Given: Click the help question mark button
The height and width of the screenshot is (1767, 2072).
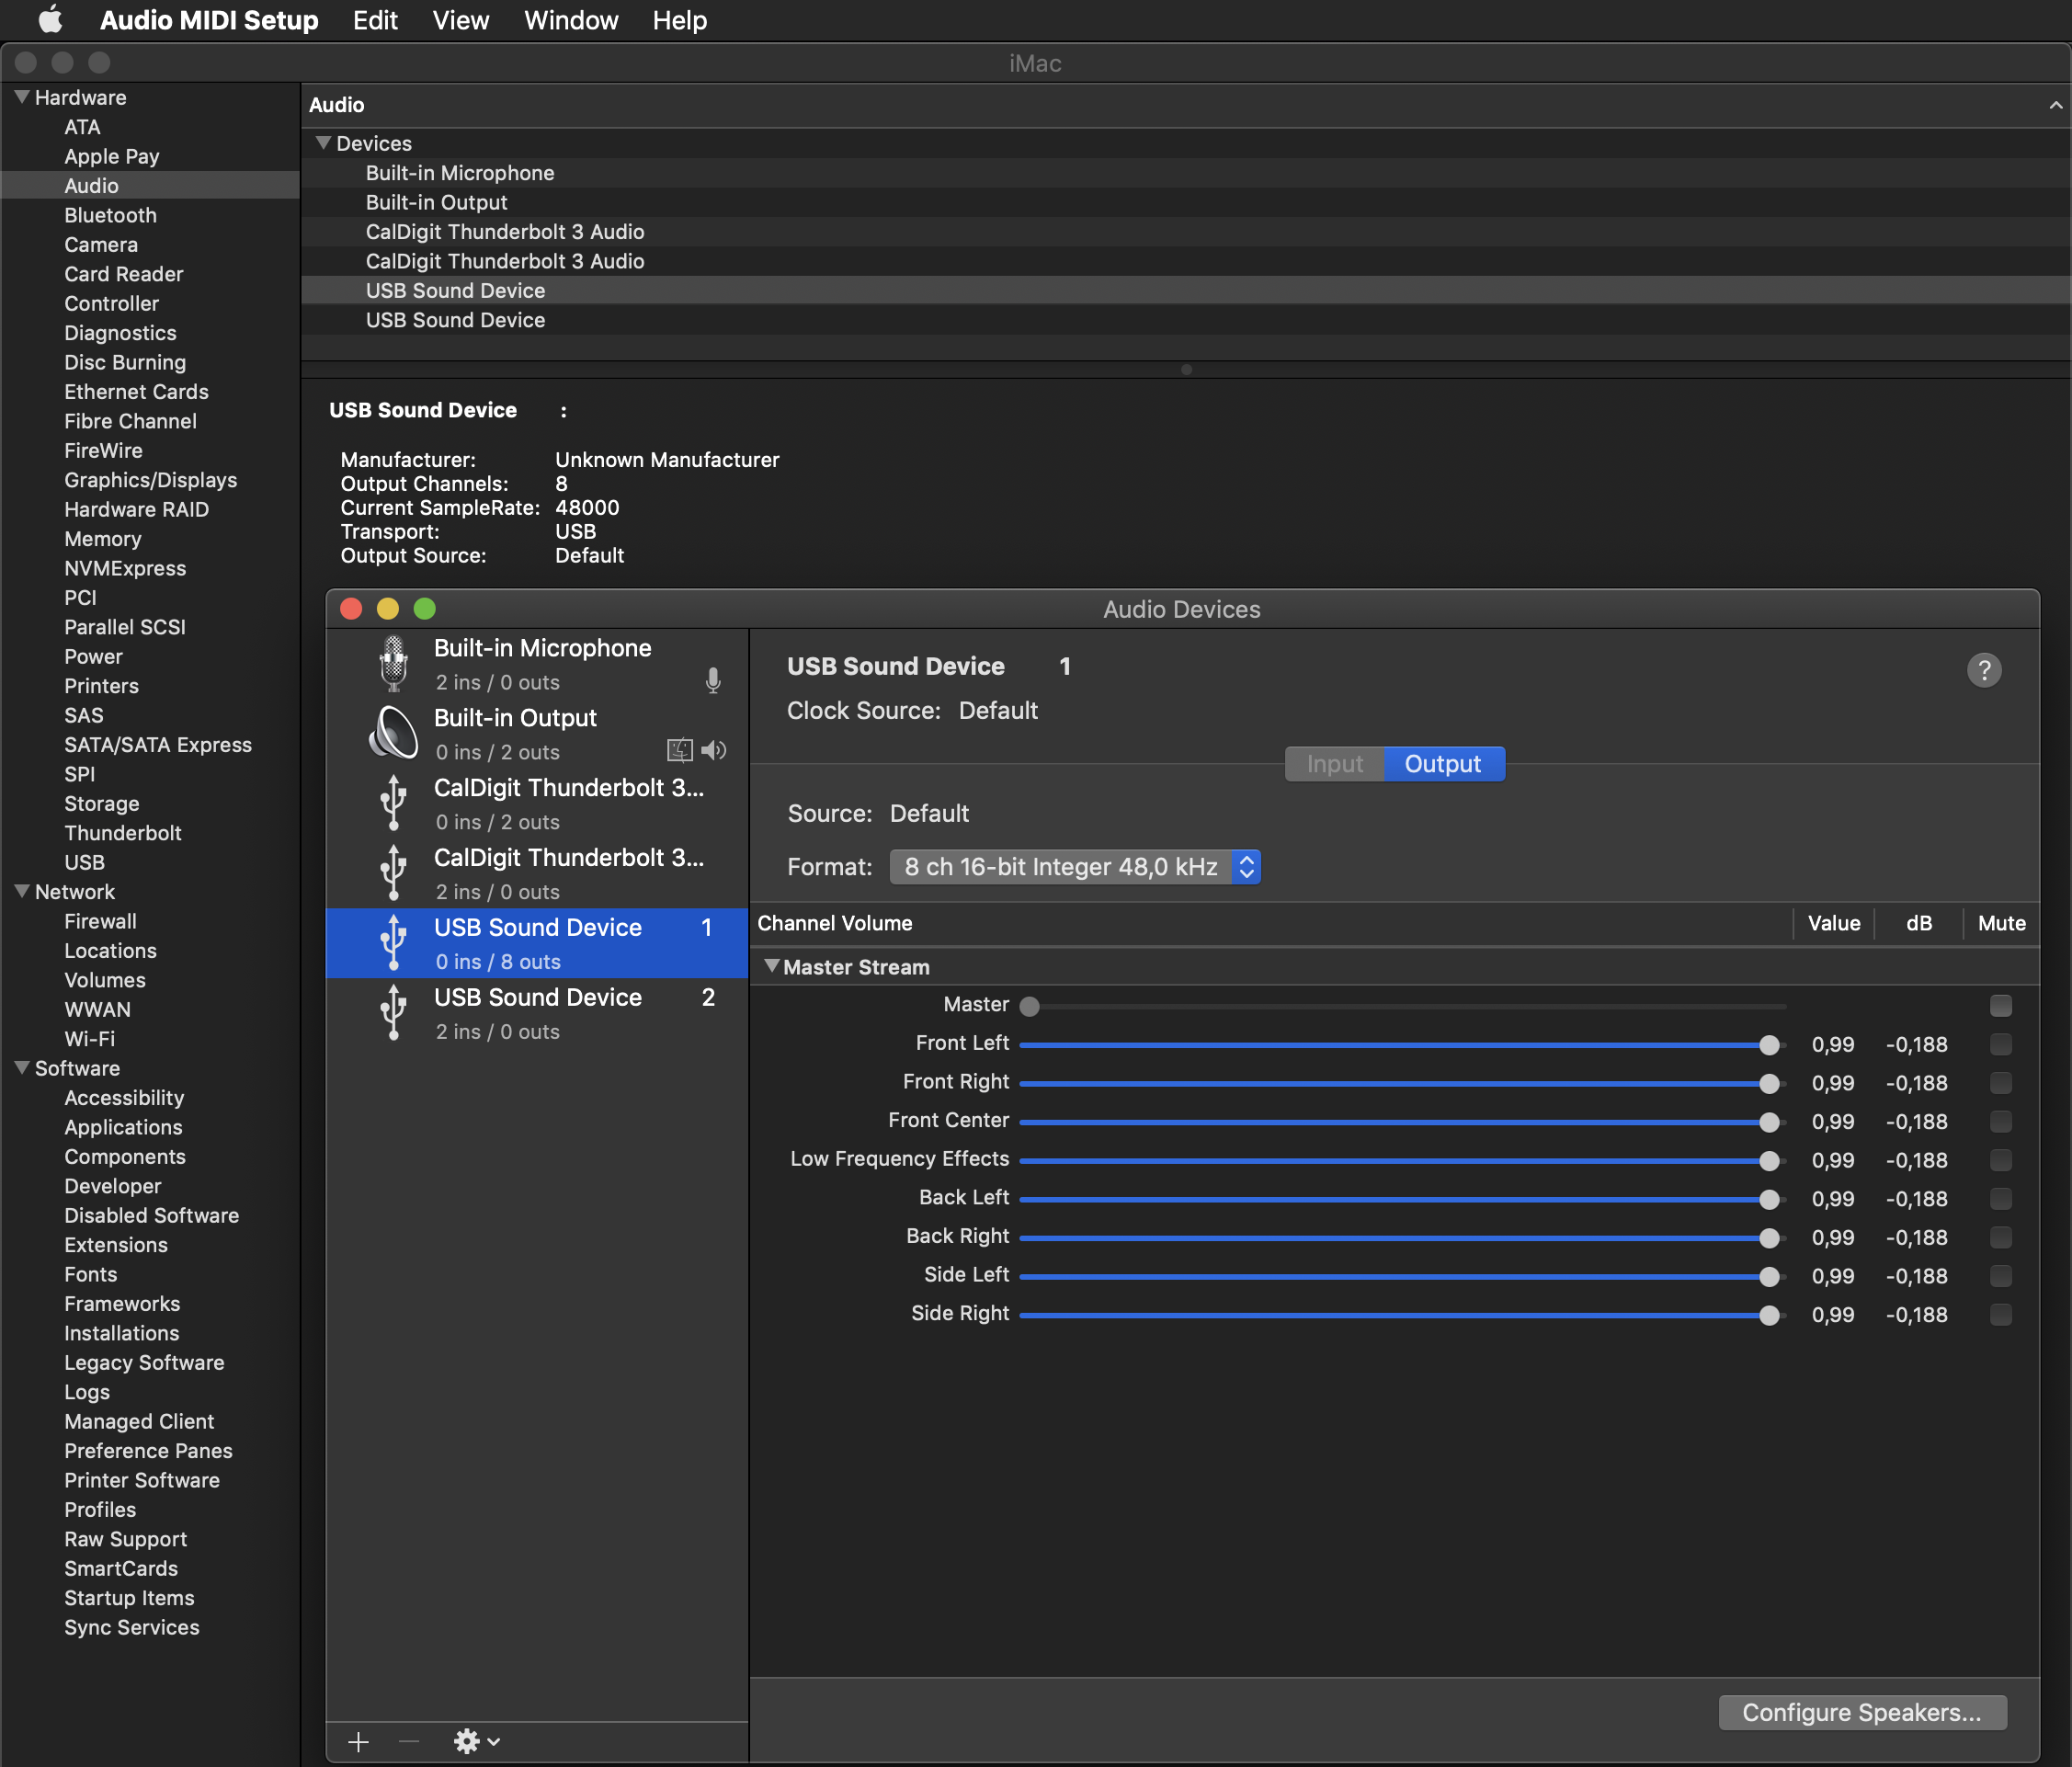Looking at the screenshot, I should 1983,670.
